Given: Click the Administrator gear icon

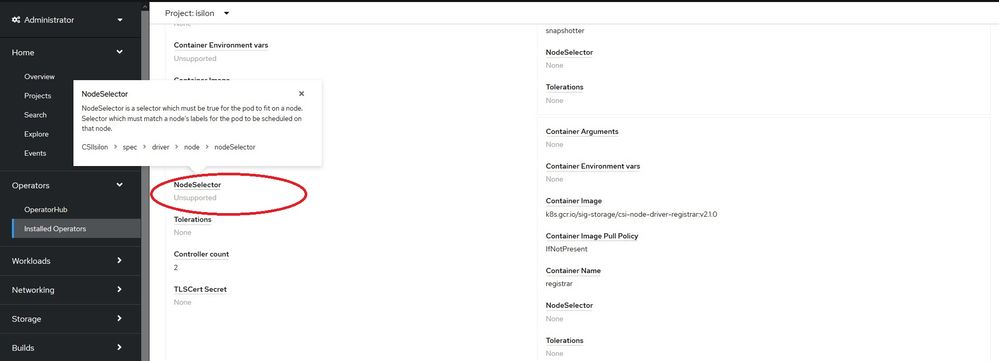Looking at the screenshot, I should [16, 20].
